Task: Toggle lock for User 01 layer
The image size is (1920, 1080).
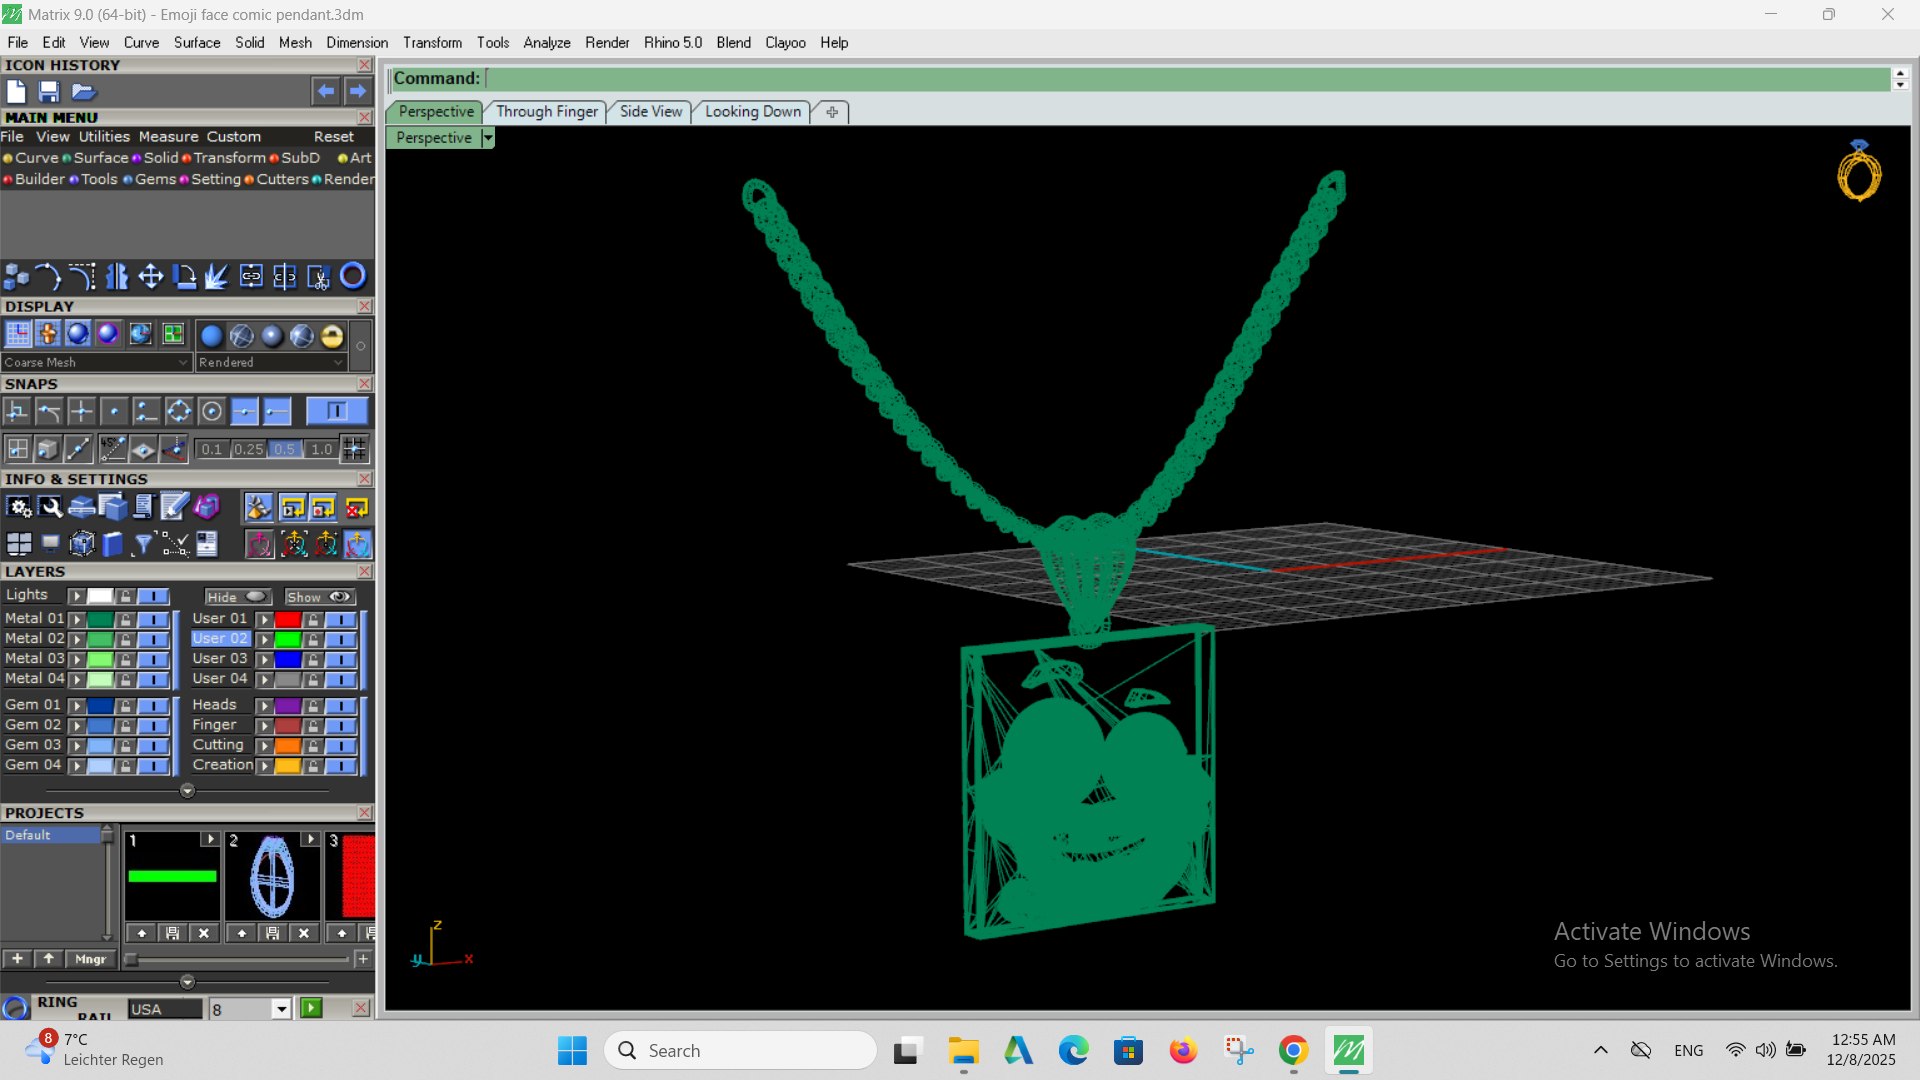Action: (x=313, y=619)
